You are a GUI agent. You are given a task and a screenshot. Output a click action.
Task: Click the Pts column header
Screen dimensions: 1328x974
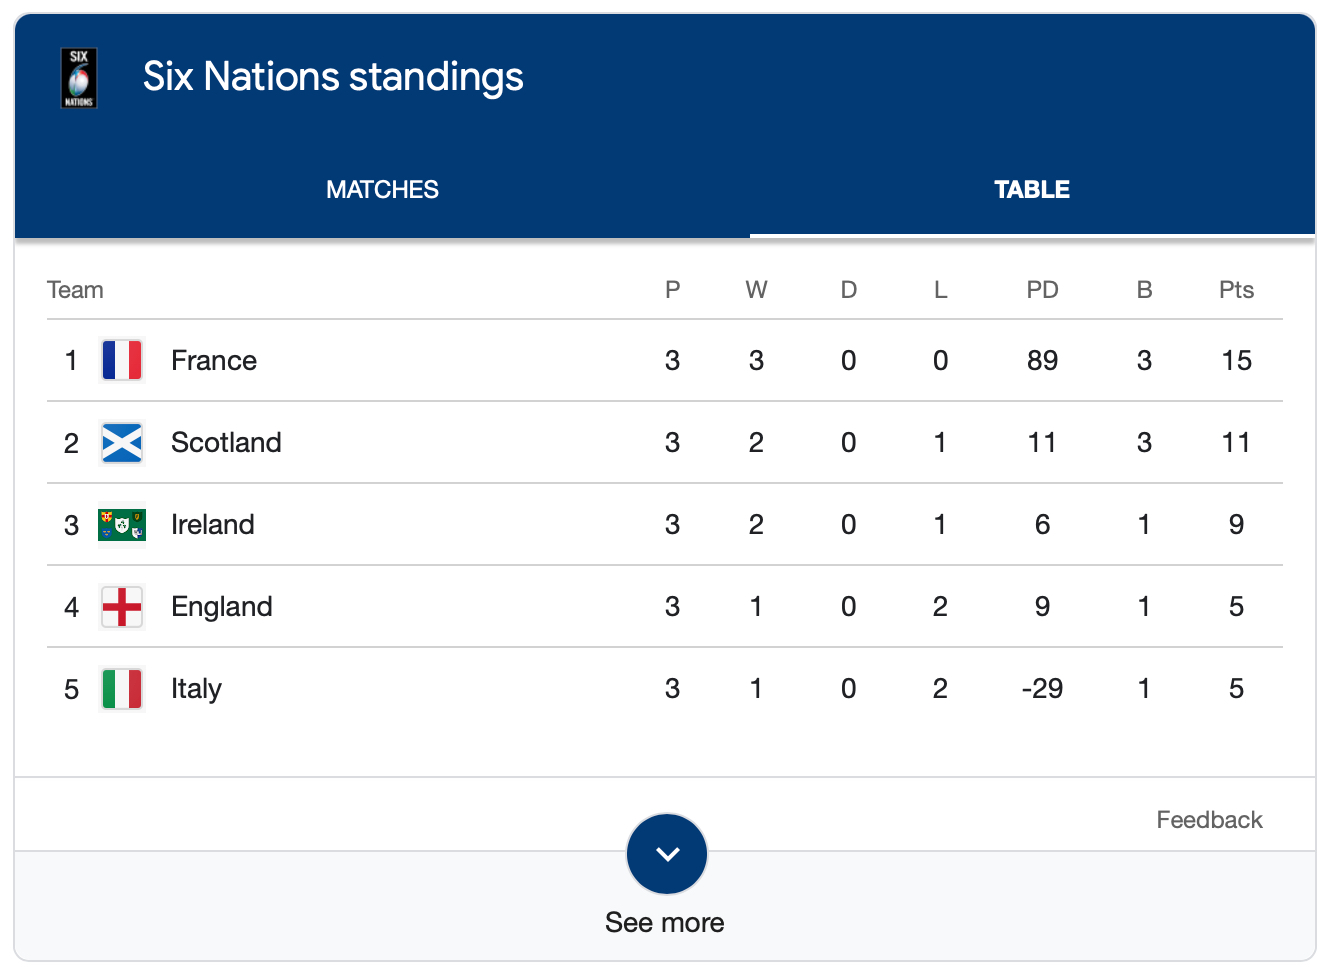tap(1236, 290)
